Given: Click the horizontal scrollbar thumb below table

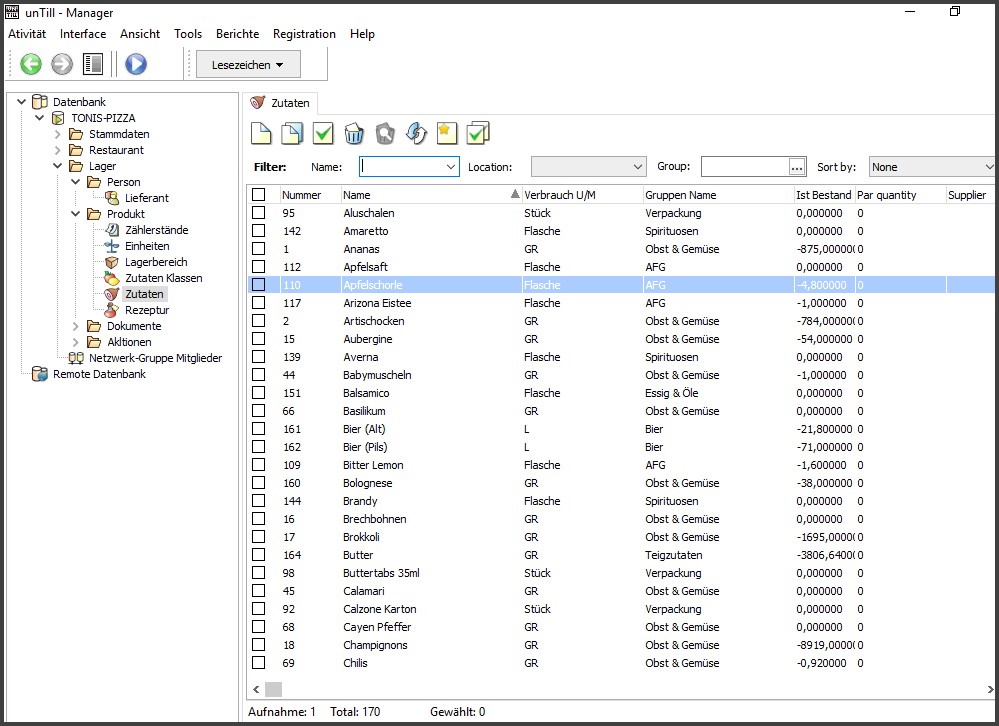Looking at the screenshot, I should coord(273,689).
